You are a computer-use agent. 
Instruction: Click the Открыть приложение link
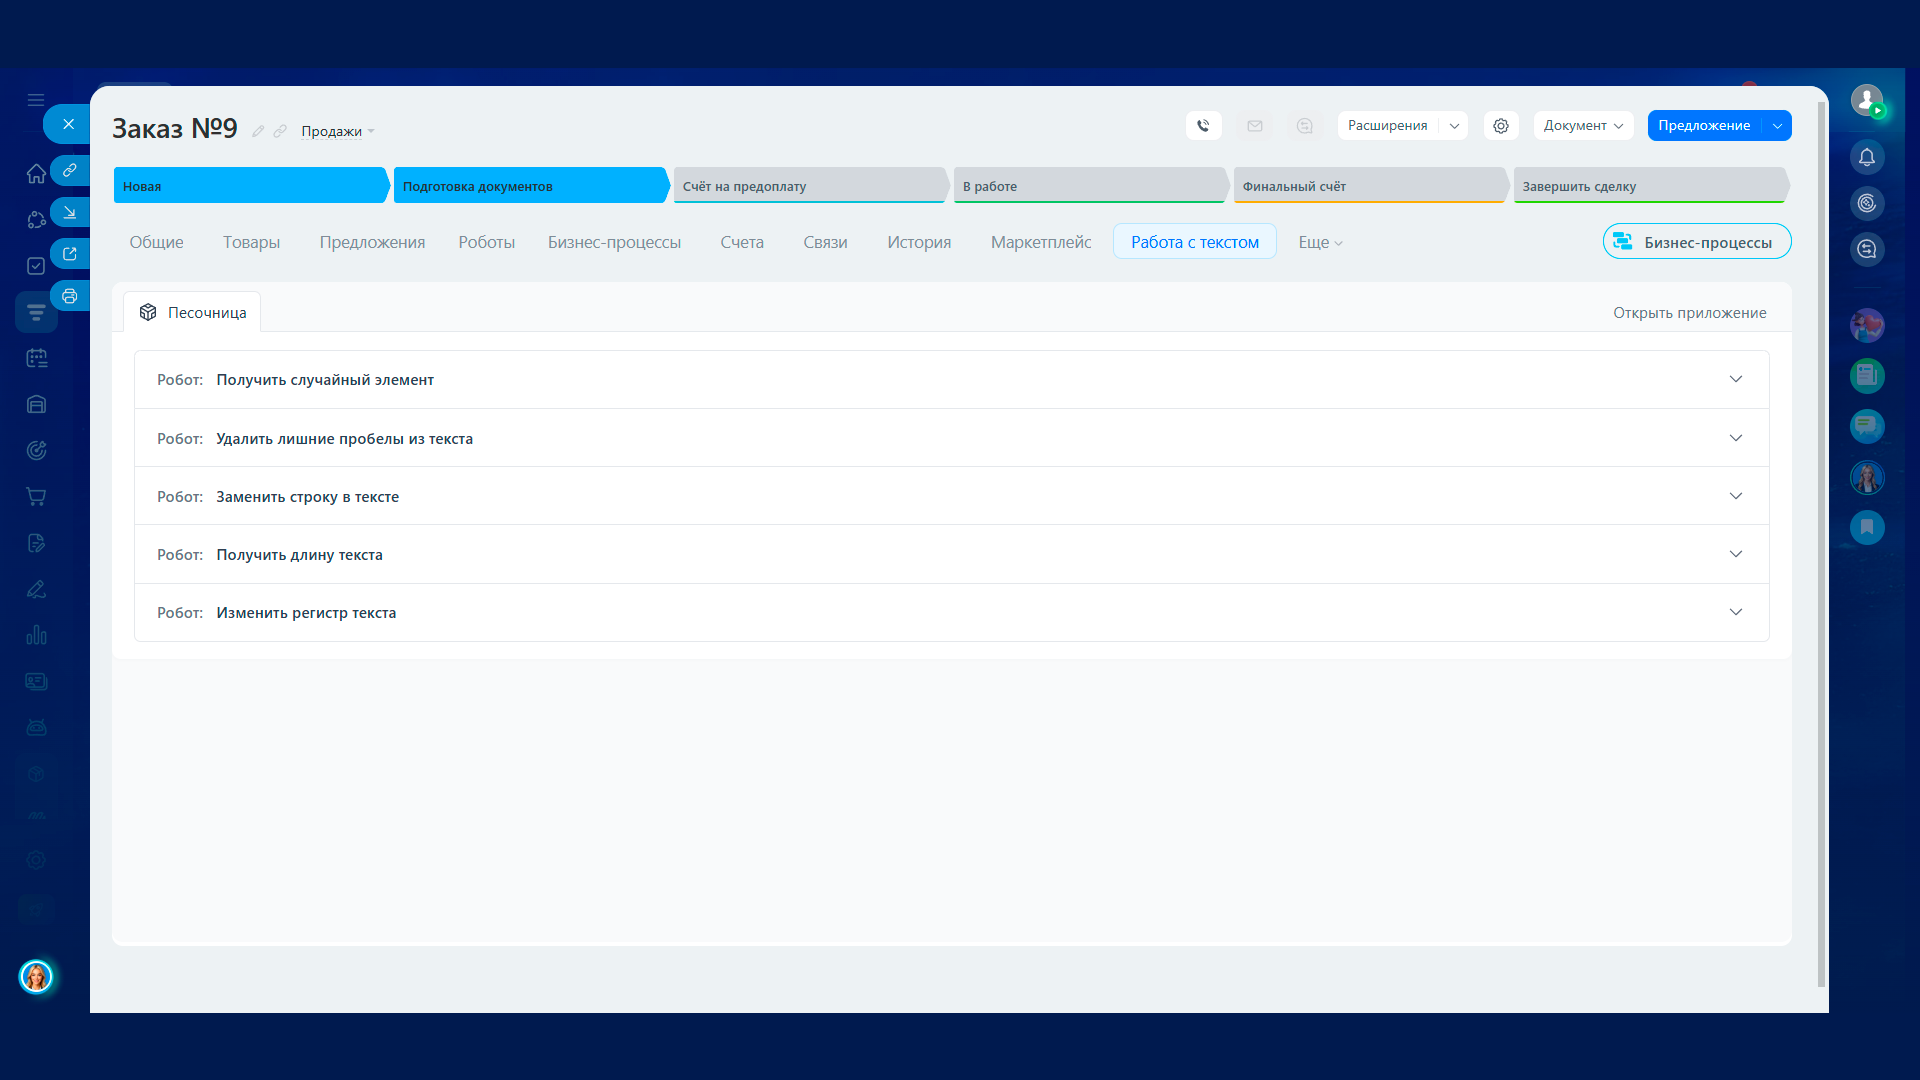1689,313
